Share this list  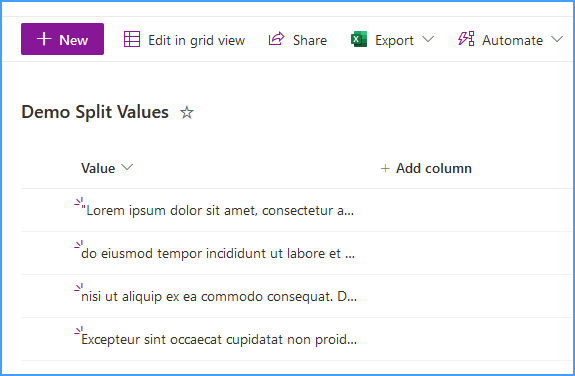[297, 40]
